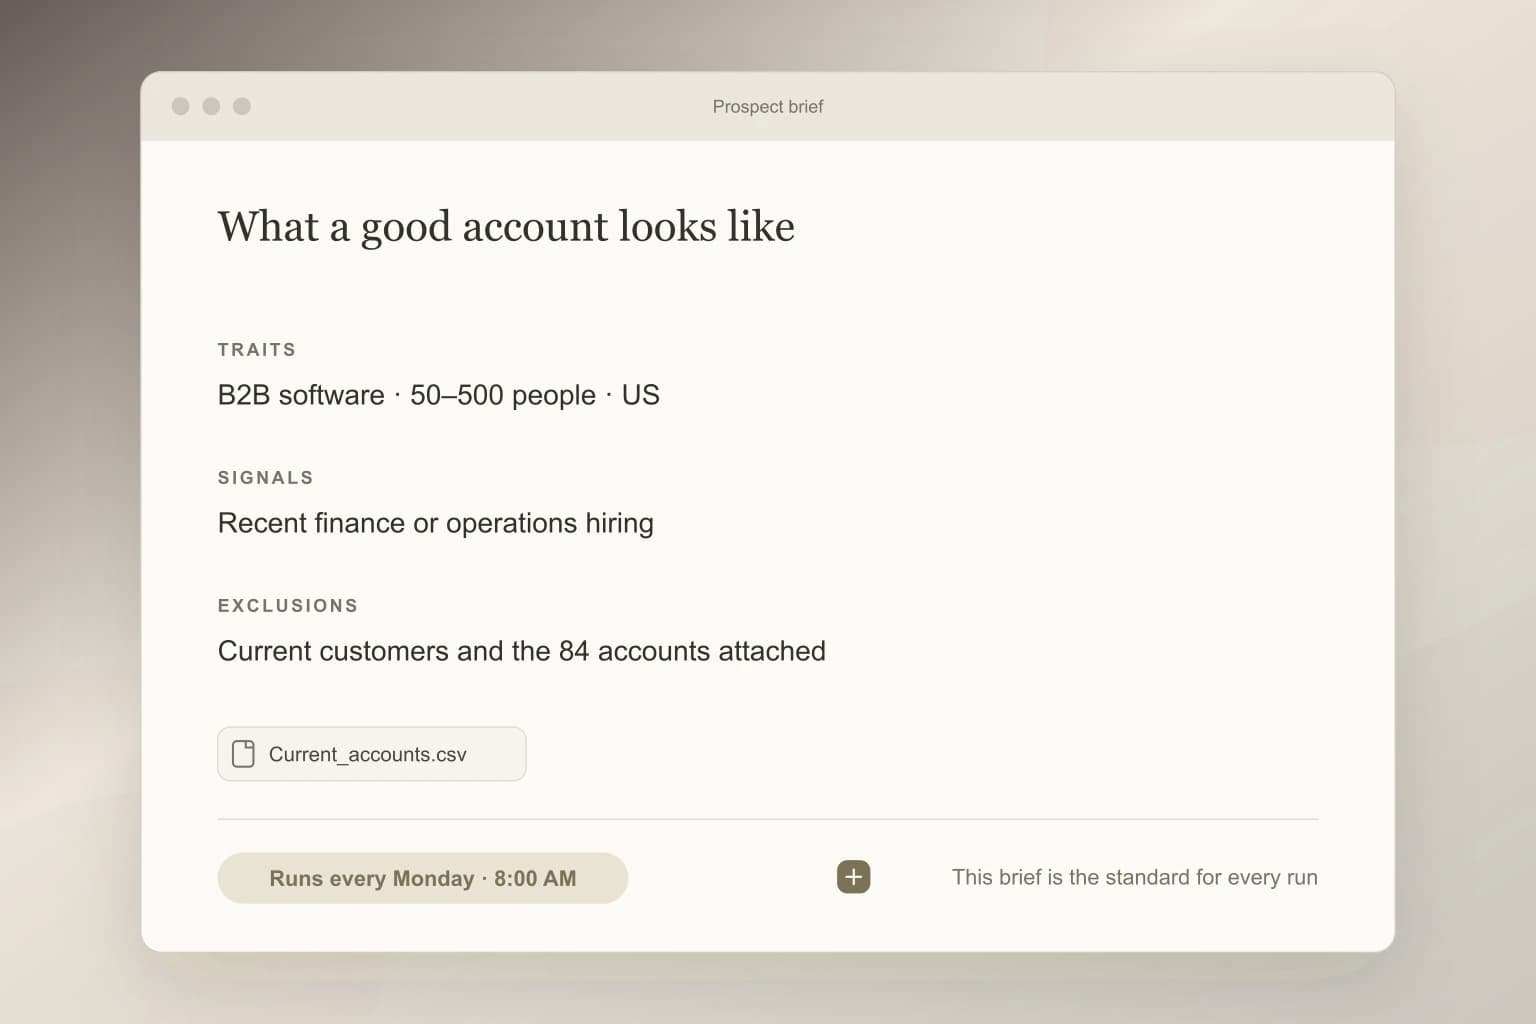
Task: Click the third window zoom dot
Action: point(242,106)
